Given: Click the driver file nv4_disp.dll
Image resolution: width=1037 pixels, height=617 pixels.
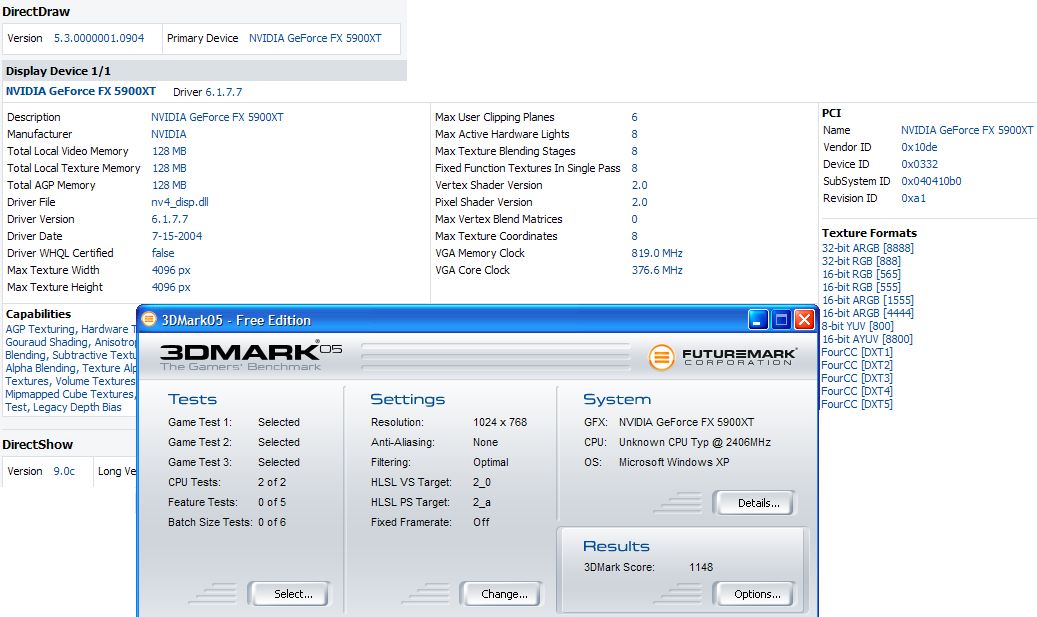Looking at the screenshot, I should (180, 202).
